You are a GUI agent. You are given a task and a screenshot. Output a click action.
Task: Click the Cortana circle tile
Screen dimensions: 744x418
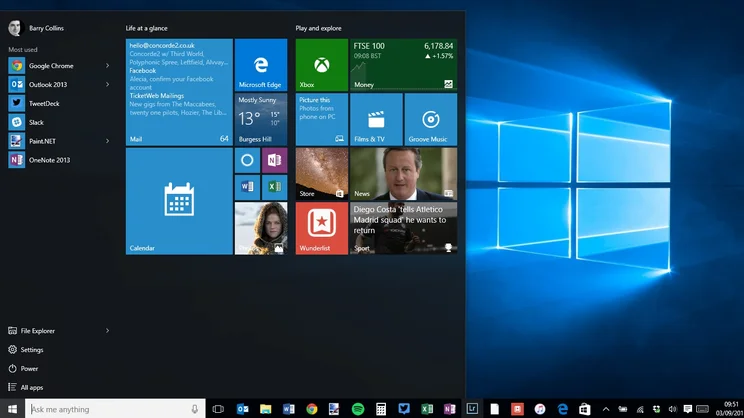247,160
